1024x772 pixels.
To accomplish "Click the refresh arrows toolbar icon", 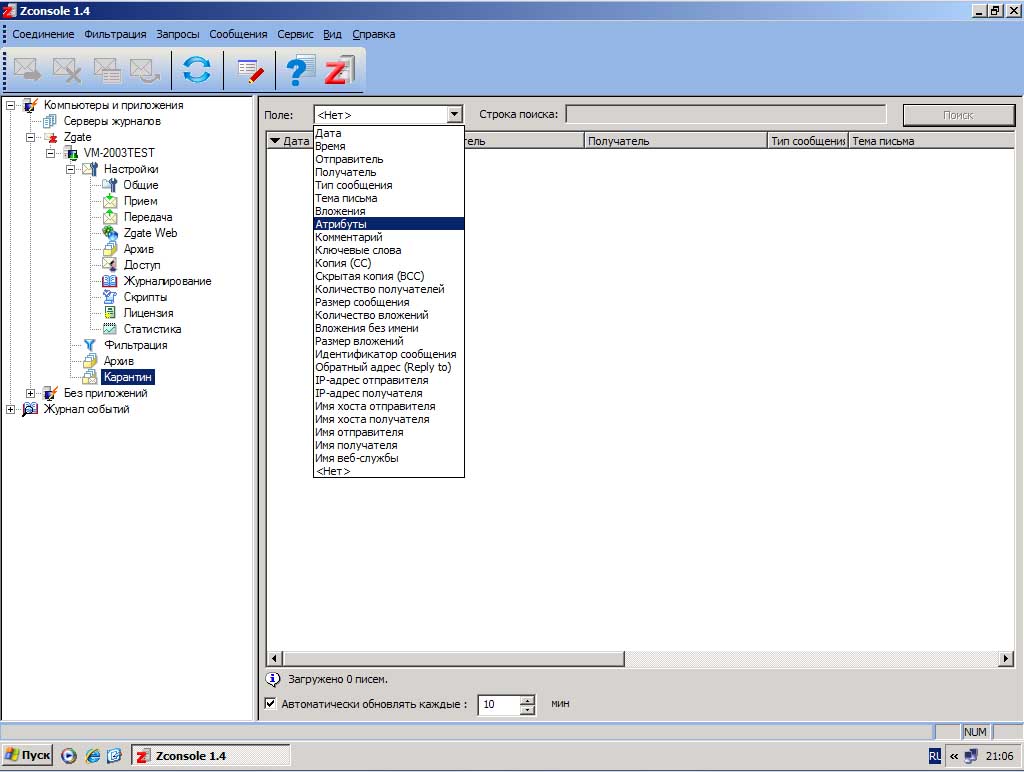I will tap(197, 70).
